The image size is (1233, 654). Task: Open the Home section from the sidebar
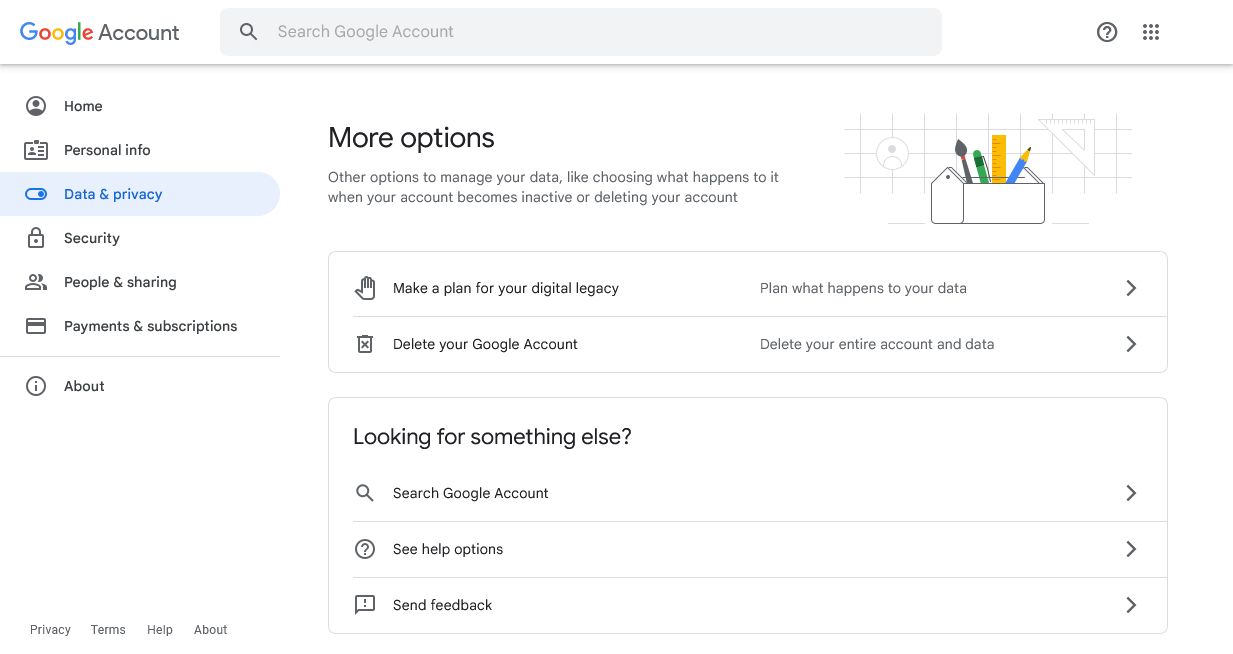[x=83, y=106]
